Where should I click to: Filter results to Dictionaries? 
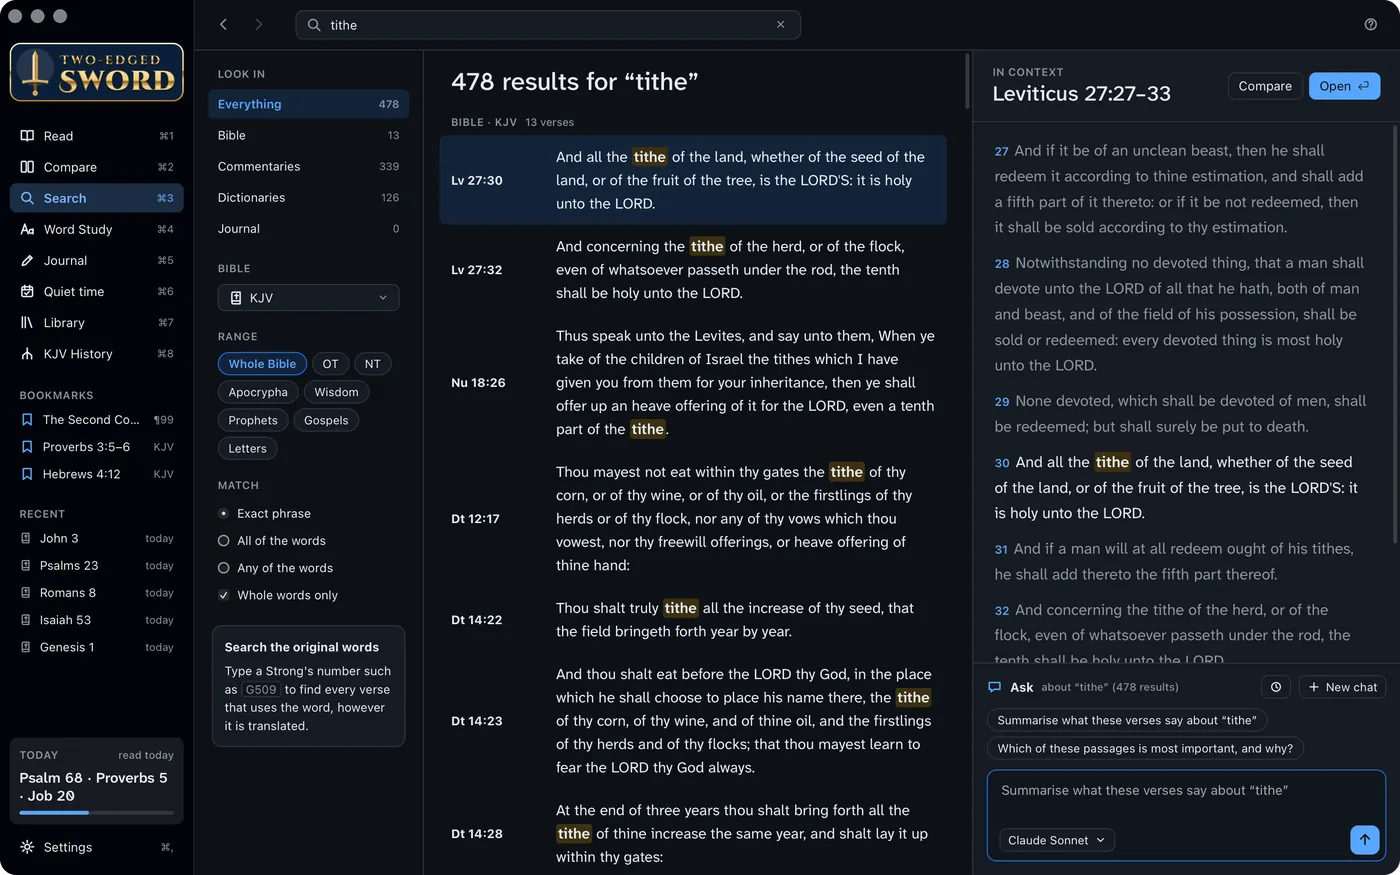click(308, 197)
